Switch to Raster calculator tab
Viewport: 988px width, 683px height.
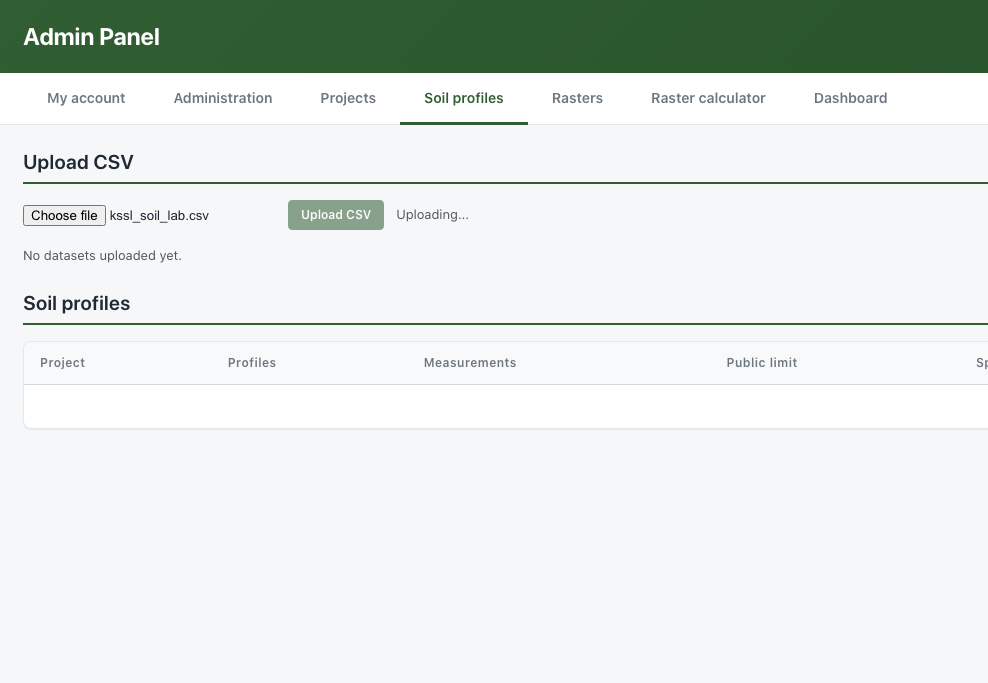[708, 98]
